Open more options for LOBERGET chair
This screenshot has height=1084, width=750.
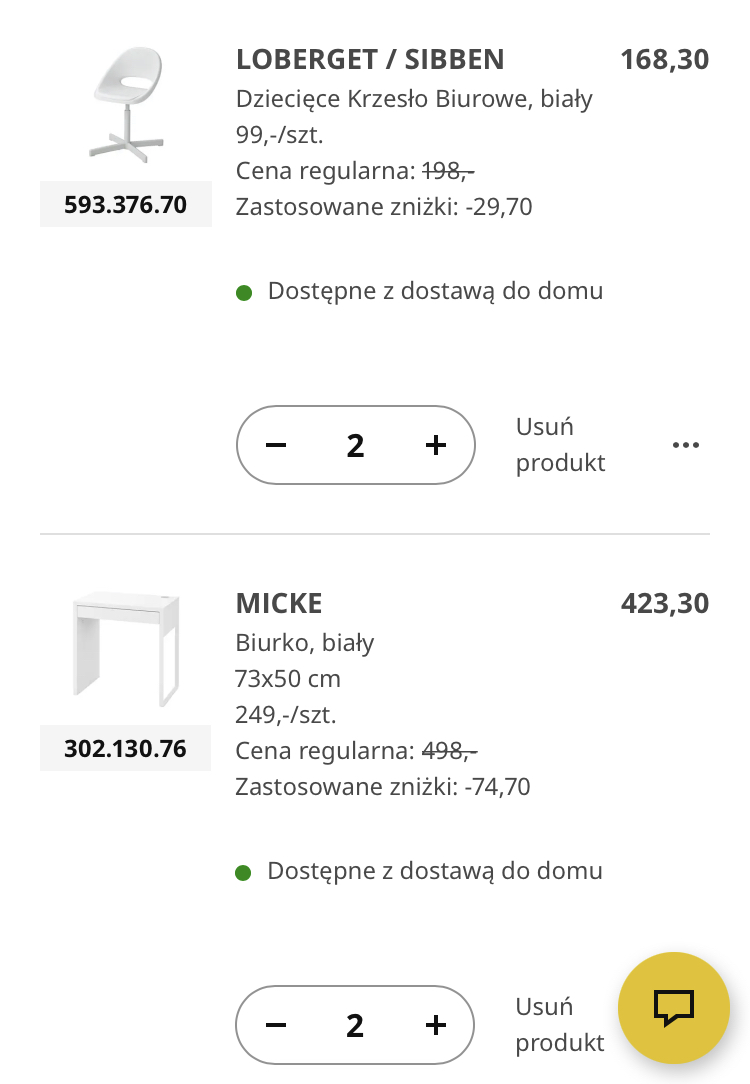pyautogui.click(x=686, y=445)
